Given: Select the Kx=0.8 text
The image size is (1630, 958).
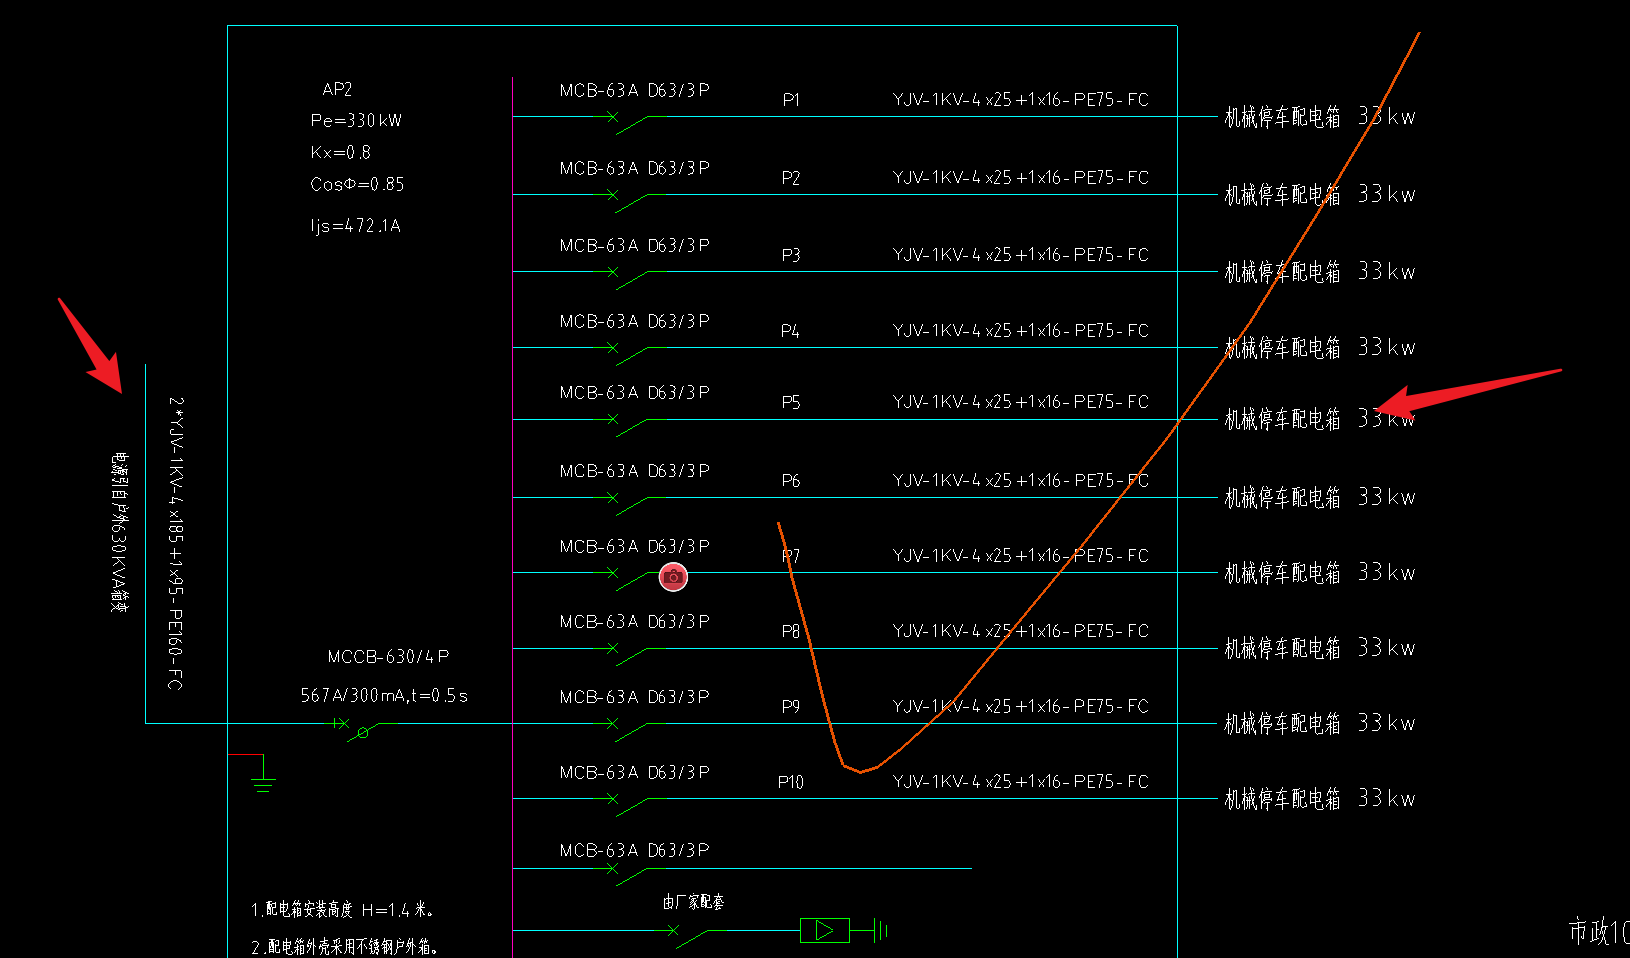Looking at the screenshot, I should (x=340, y=152).
